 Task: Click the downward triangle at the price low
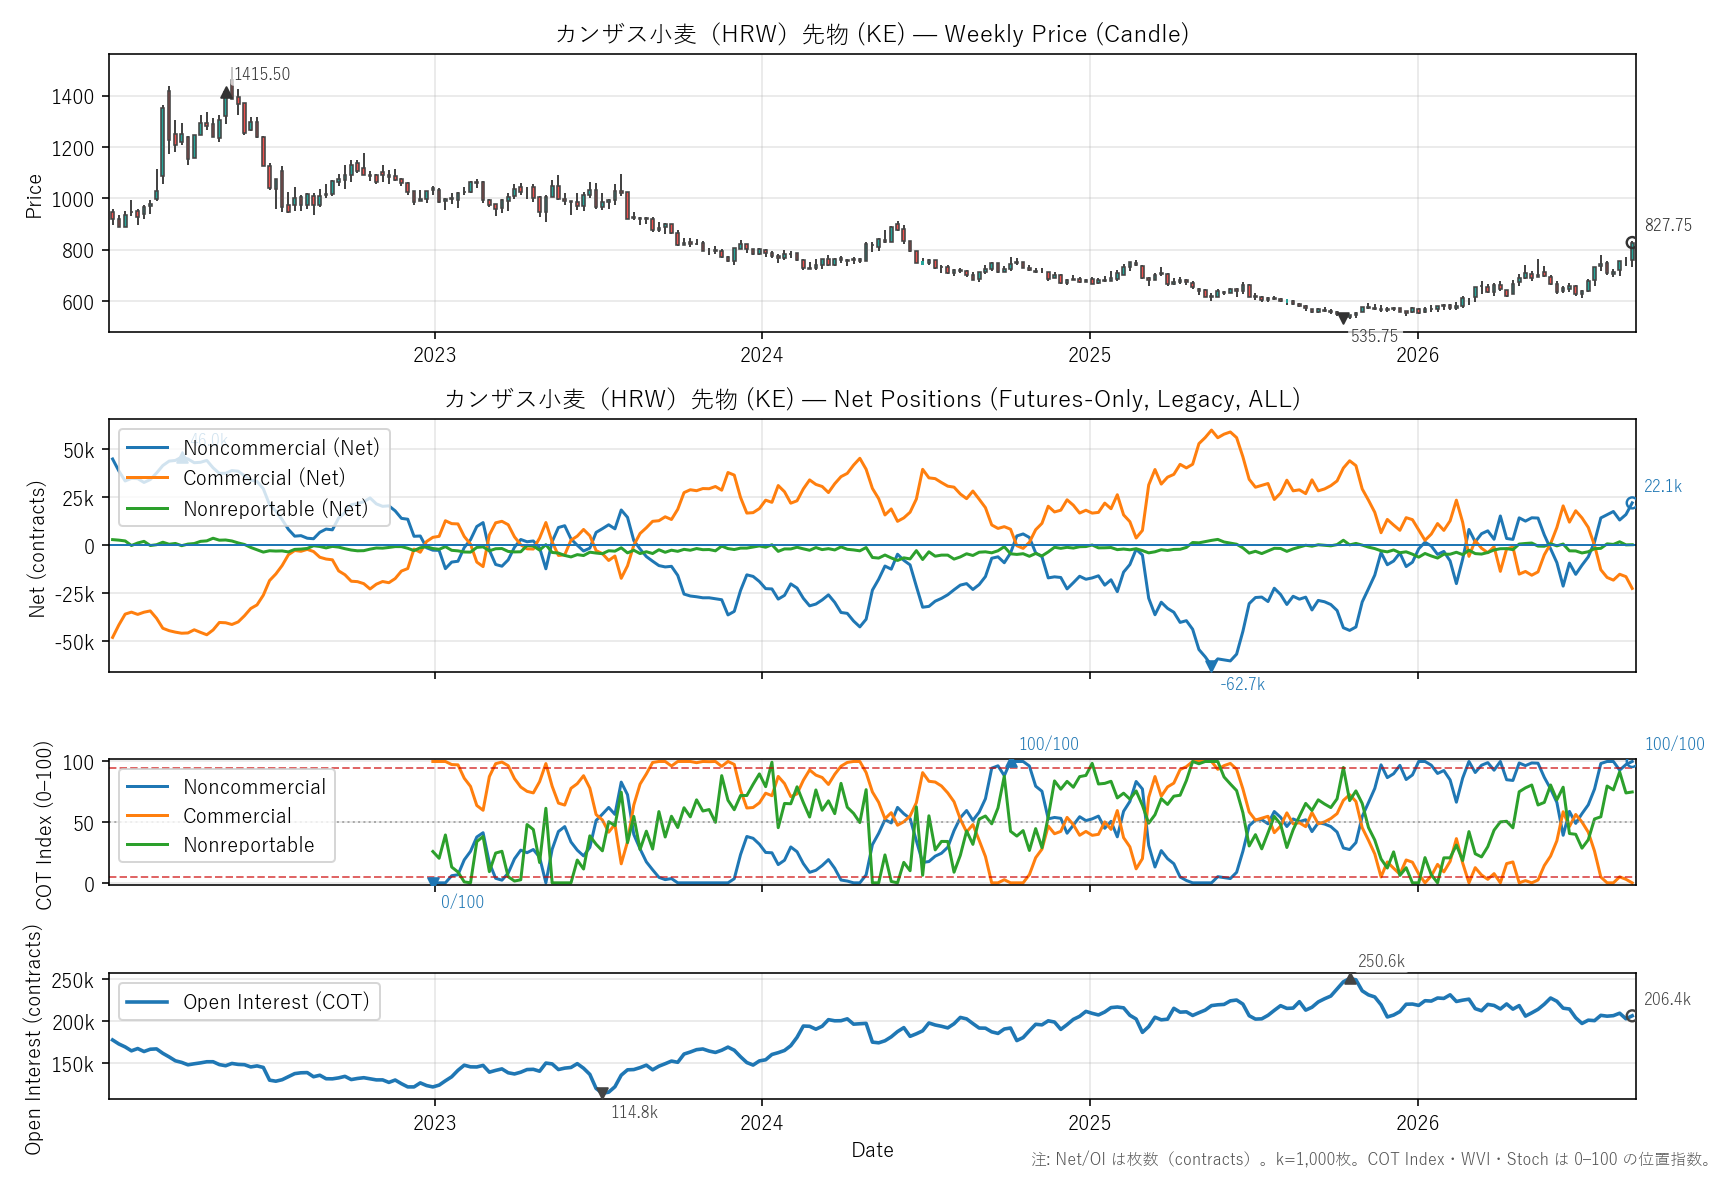tap(1343, 318)
